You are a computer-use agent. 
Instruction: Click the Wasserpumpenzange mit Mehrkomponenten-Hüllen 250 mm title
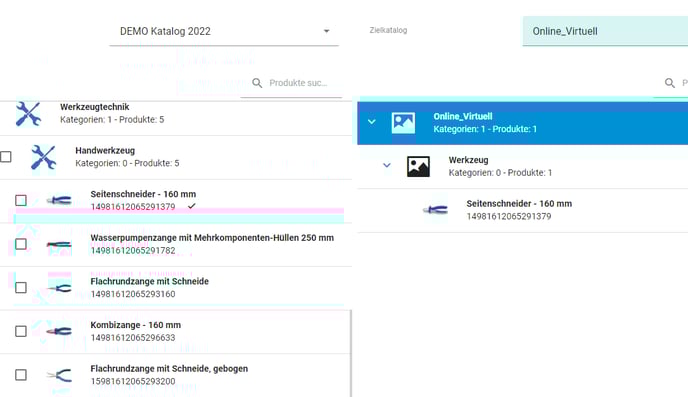212,238
